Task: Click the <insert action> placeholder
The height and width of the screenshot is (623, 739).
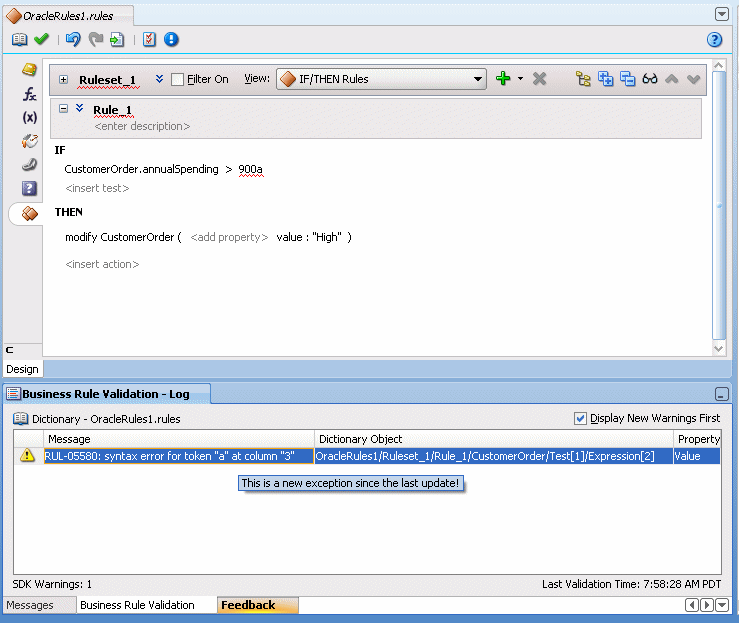Action: click(102, 264)
